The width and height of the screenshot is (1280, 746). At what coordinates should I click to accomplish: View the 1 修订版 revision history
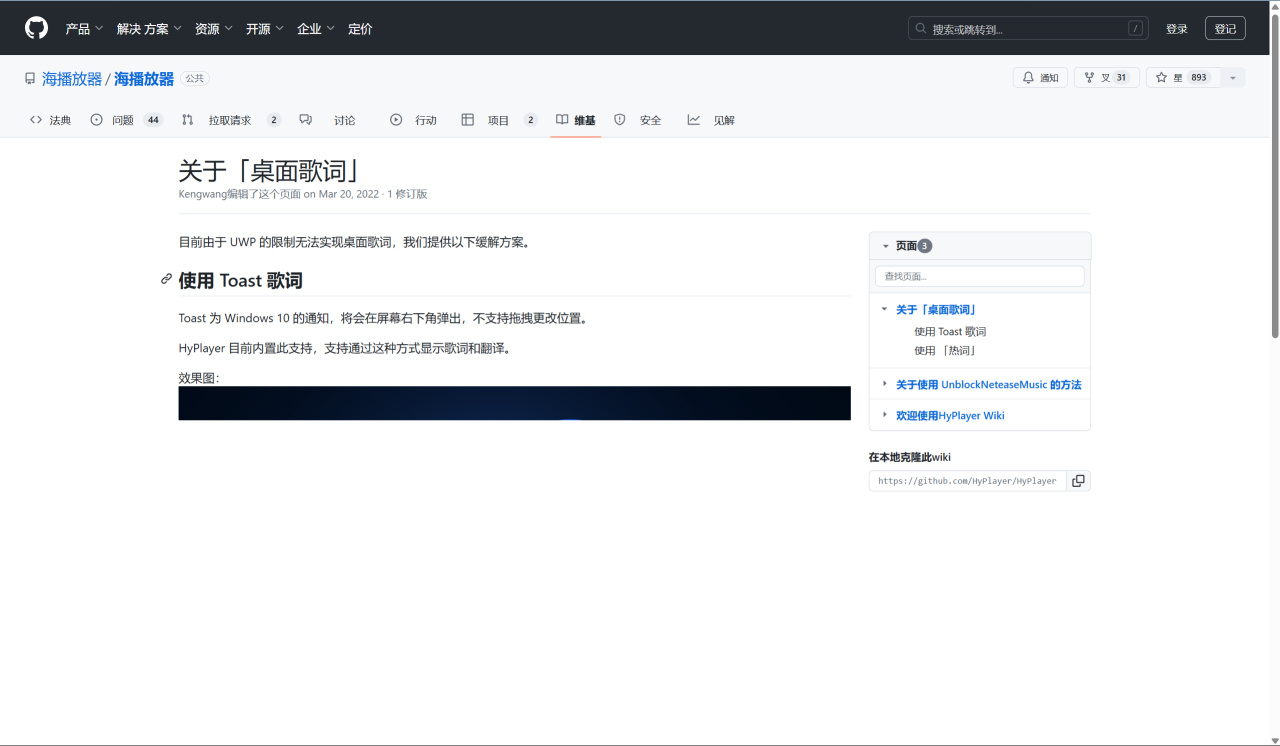point(407,194)
